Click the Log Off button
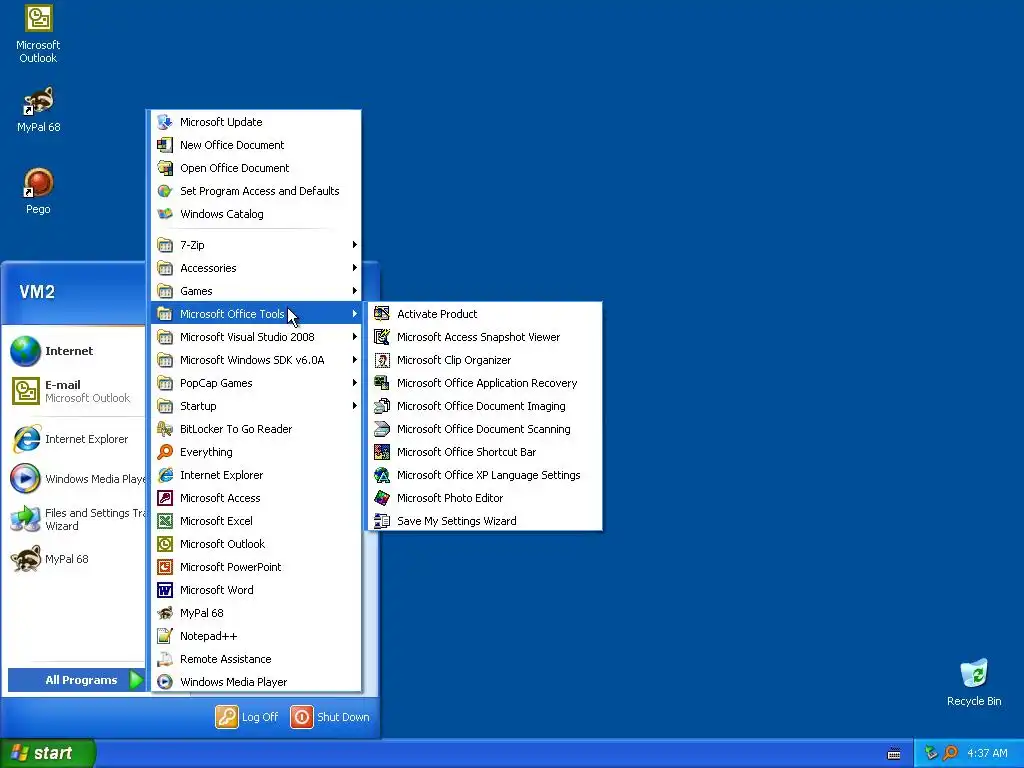Image resolution: width=1024 pixels, height=768 pixels. pos(247,717)
